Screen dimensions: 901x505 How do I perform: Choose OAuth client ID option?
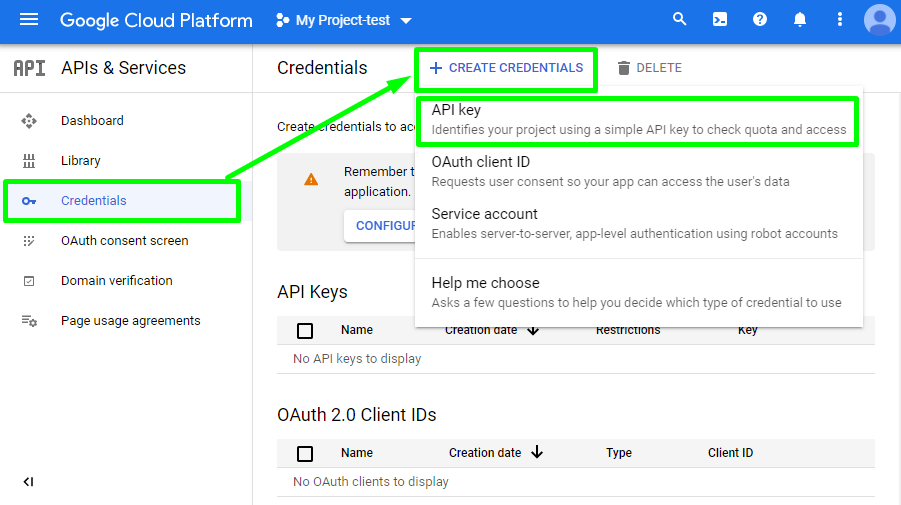[x=638, y=172]
